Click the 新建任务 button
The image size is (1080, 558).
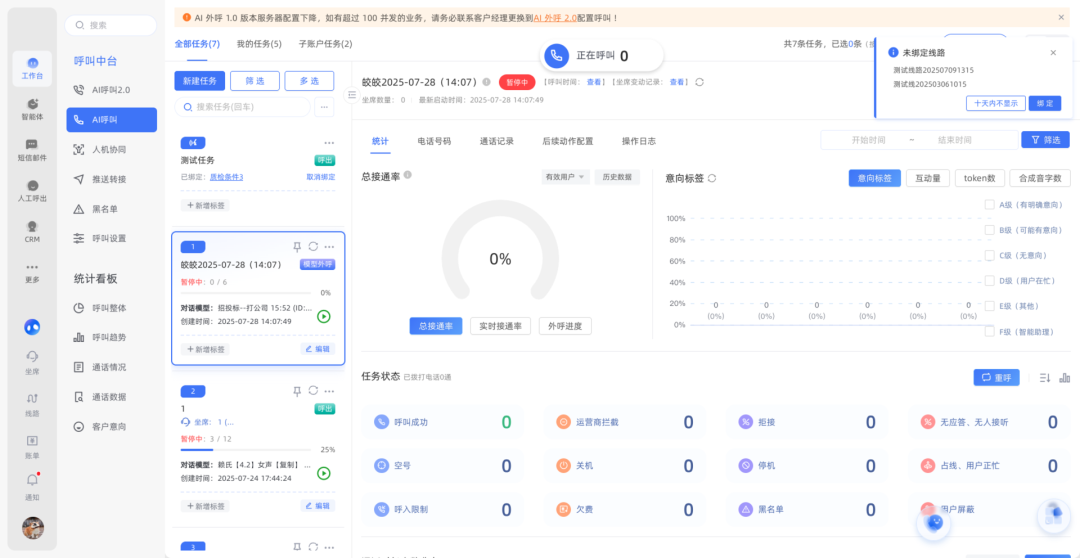point(199,81)
